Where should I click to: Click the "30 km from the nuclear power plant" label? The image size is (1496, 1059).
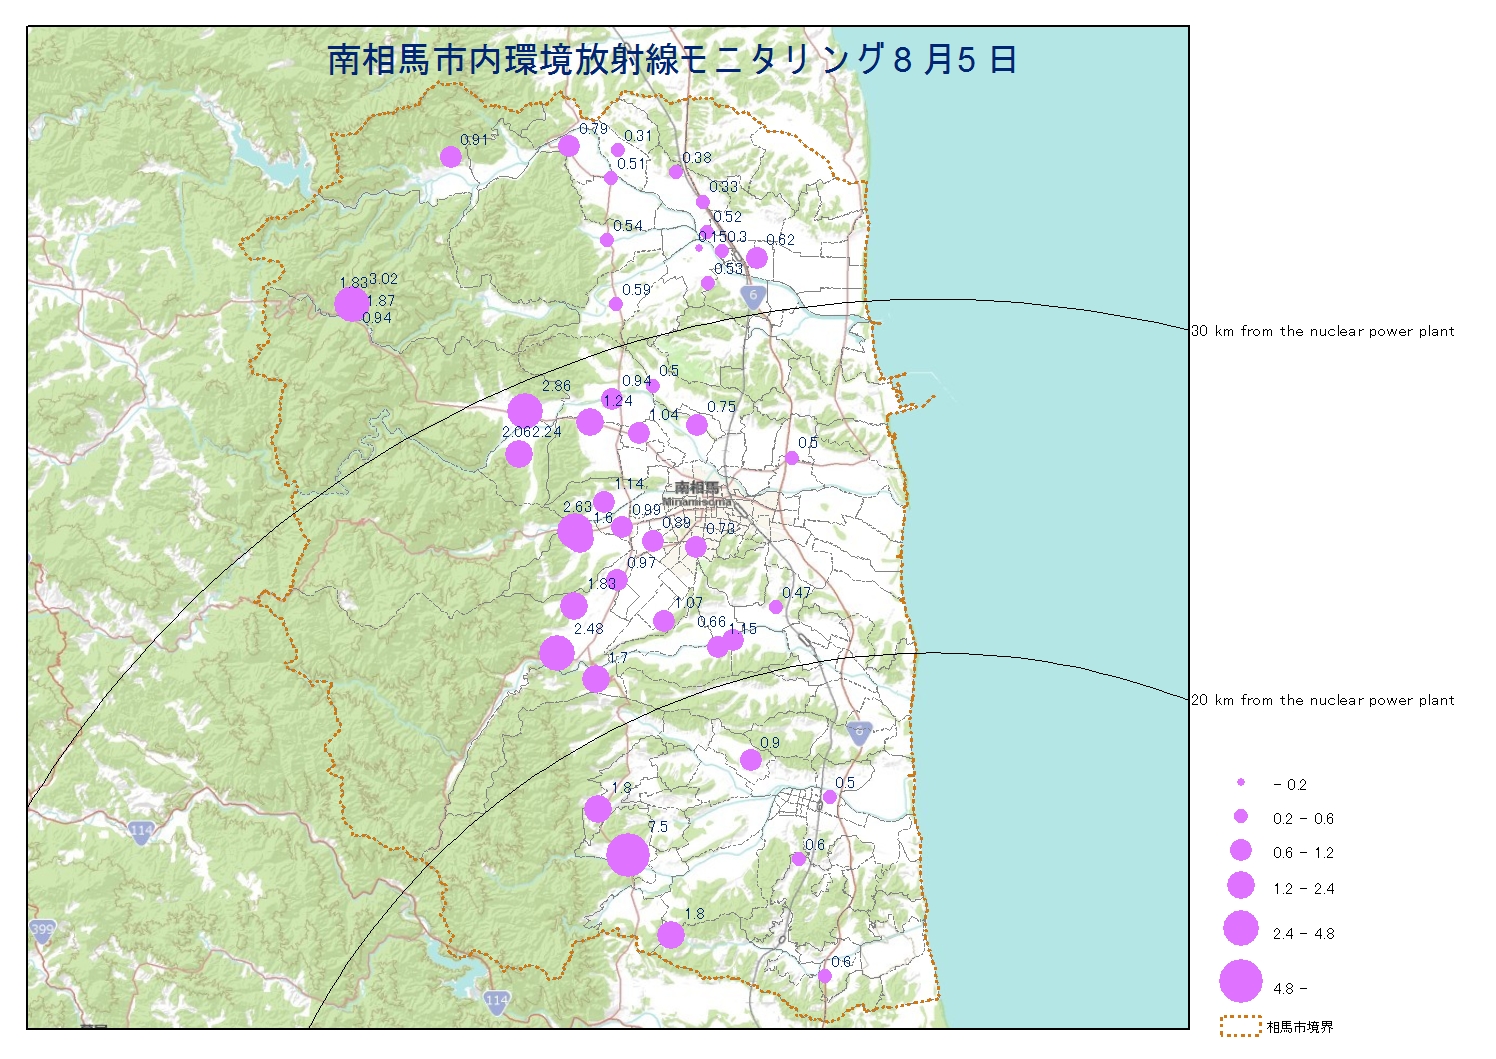click(x=1323, y=331)
